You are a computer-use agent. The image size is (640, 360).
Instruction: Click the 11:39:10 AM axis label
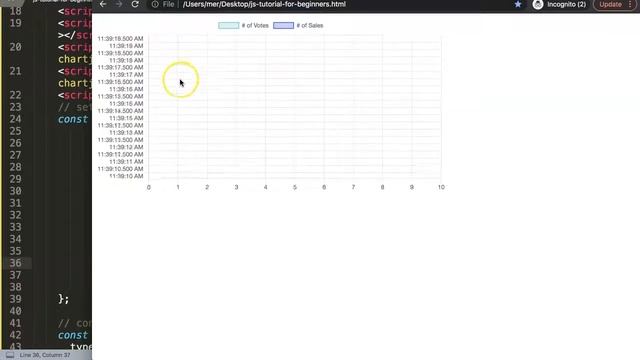126,176
